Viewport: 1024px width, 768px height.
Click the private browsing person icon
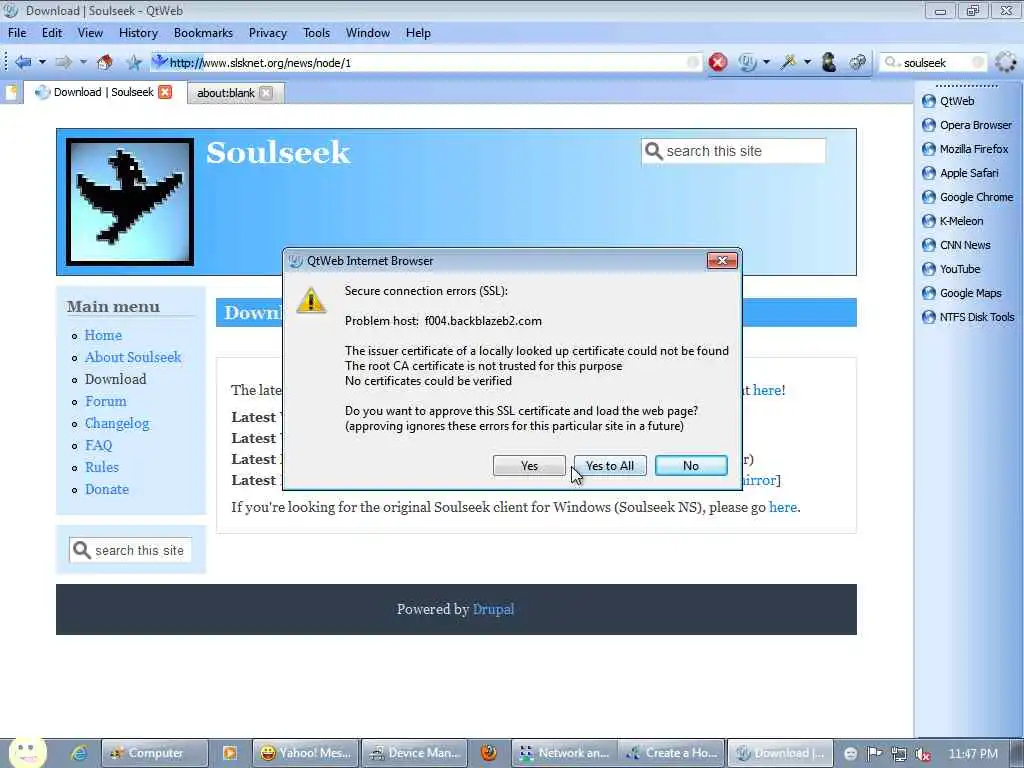[829, 63]
